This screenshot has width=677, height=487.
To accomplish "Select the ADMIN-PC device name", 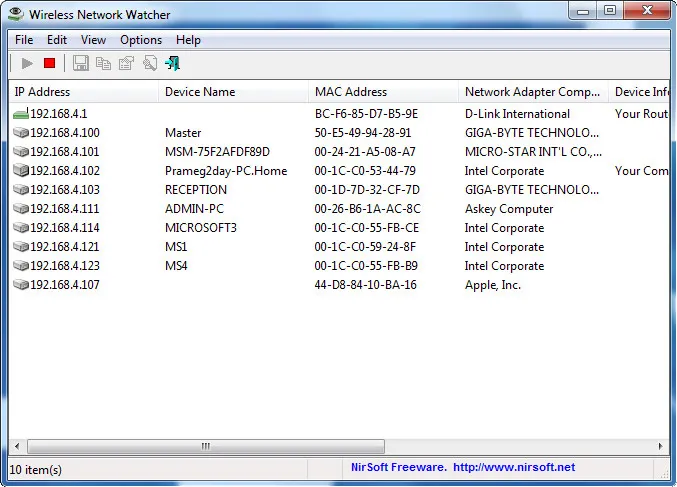I will [194, 209].
